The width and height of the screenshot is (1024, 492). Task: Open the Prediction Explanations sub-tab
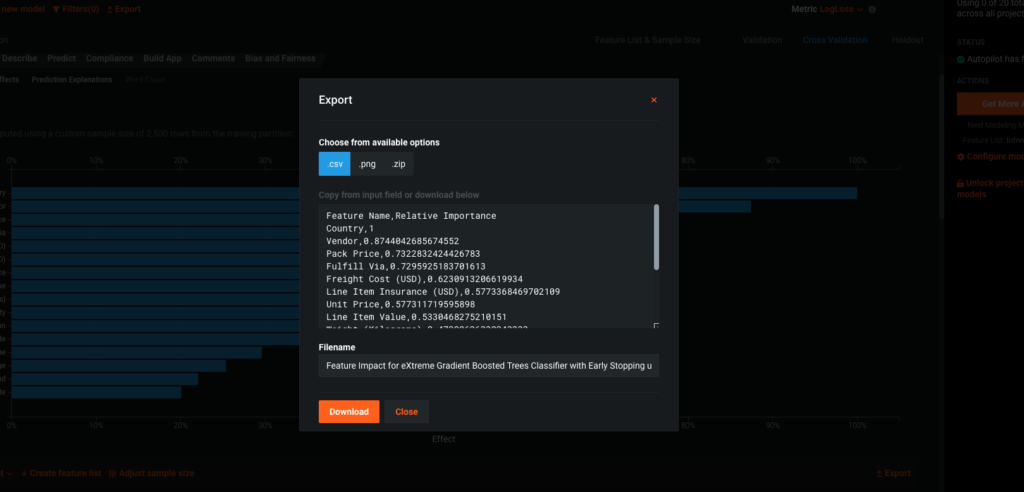[x=72, y=80]
